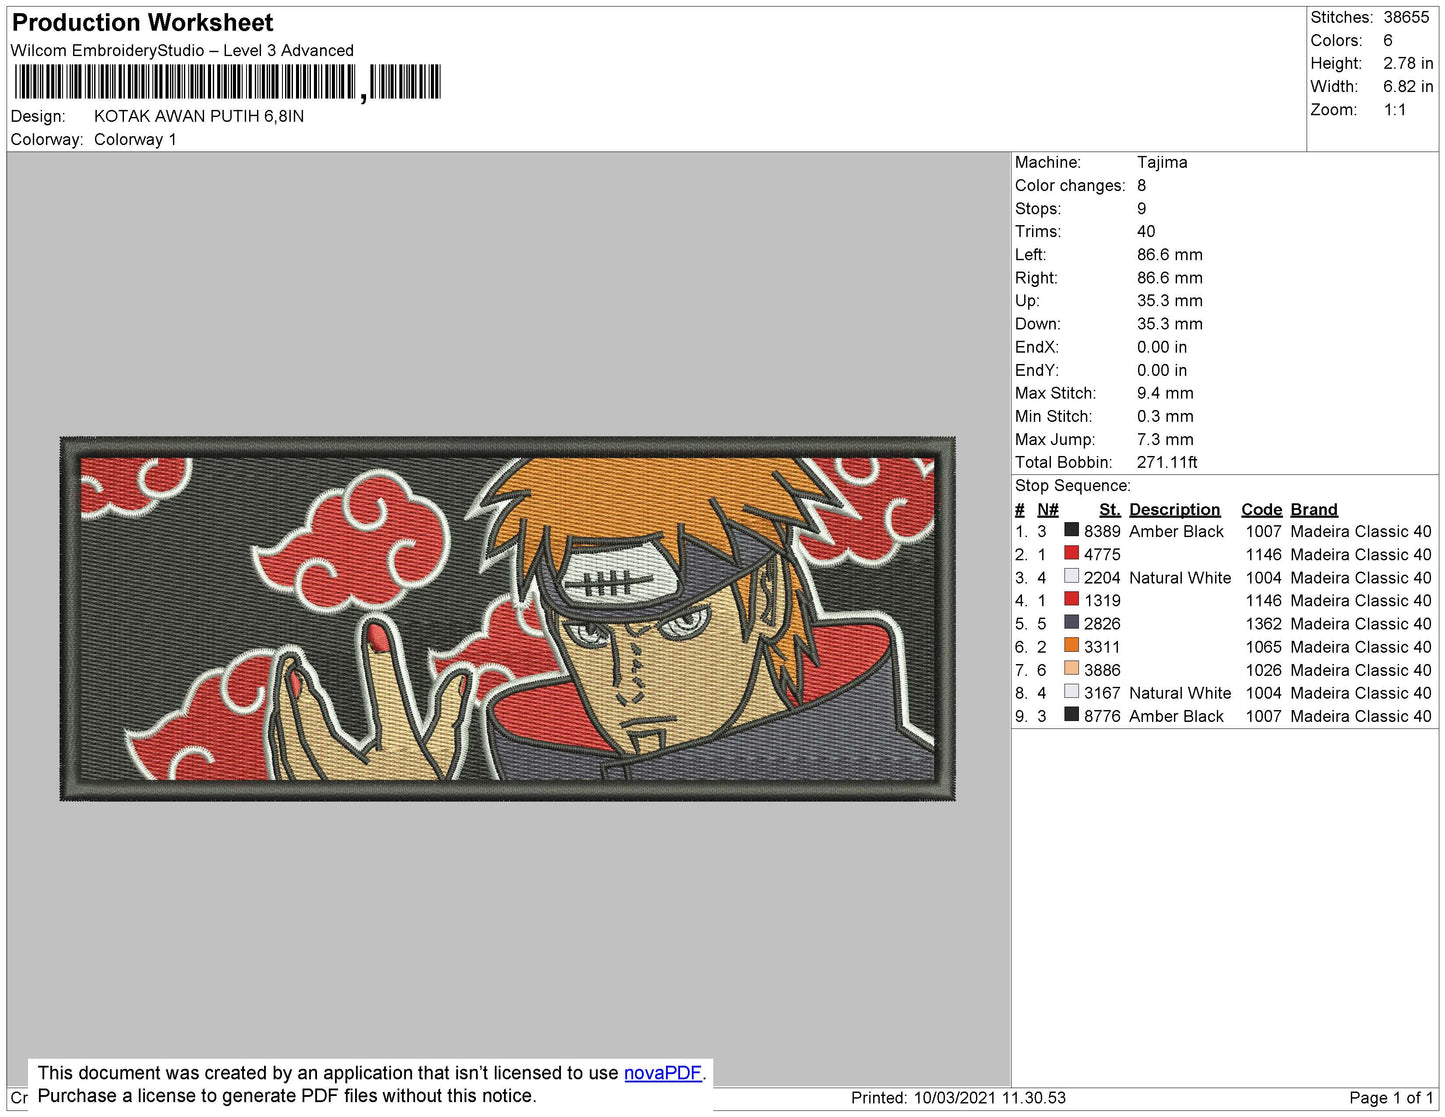Click the '#' column header
This screenshot has width=1445, height=1117.
tap(1020, 509)
